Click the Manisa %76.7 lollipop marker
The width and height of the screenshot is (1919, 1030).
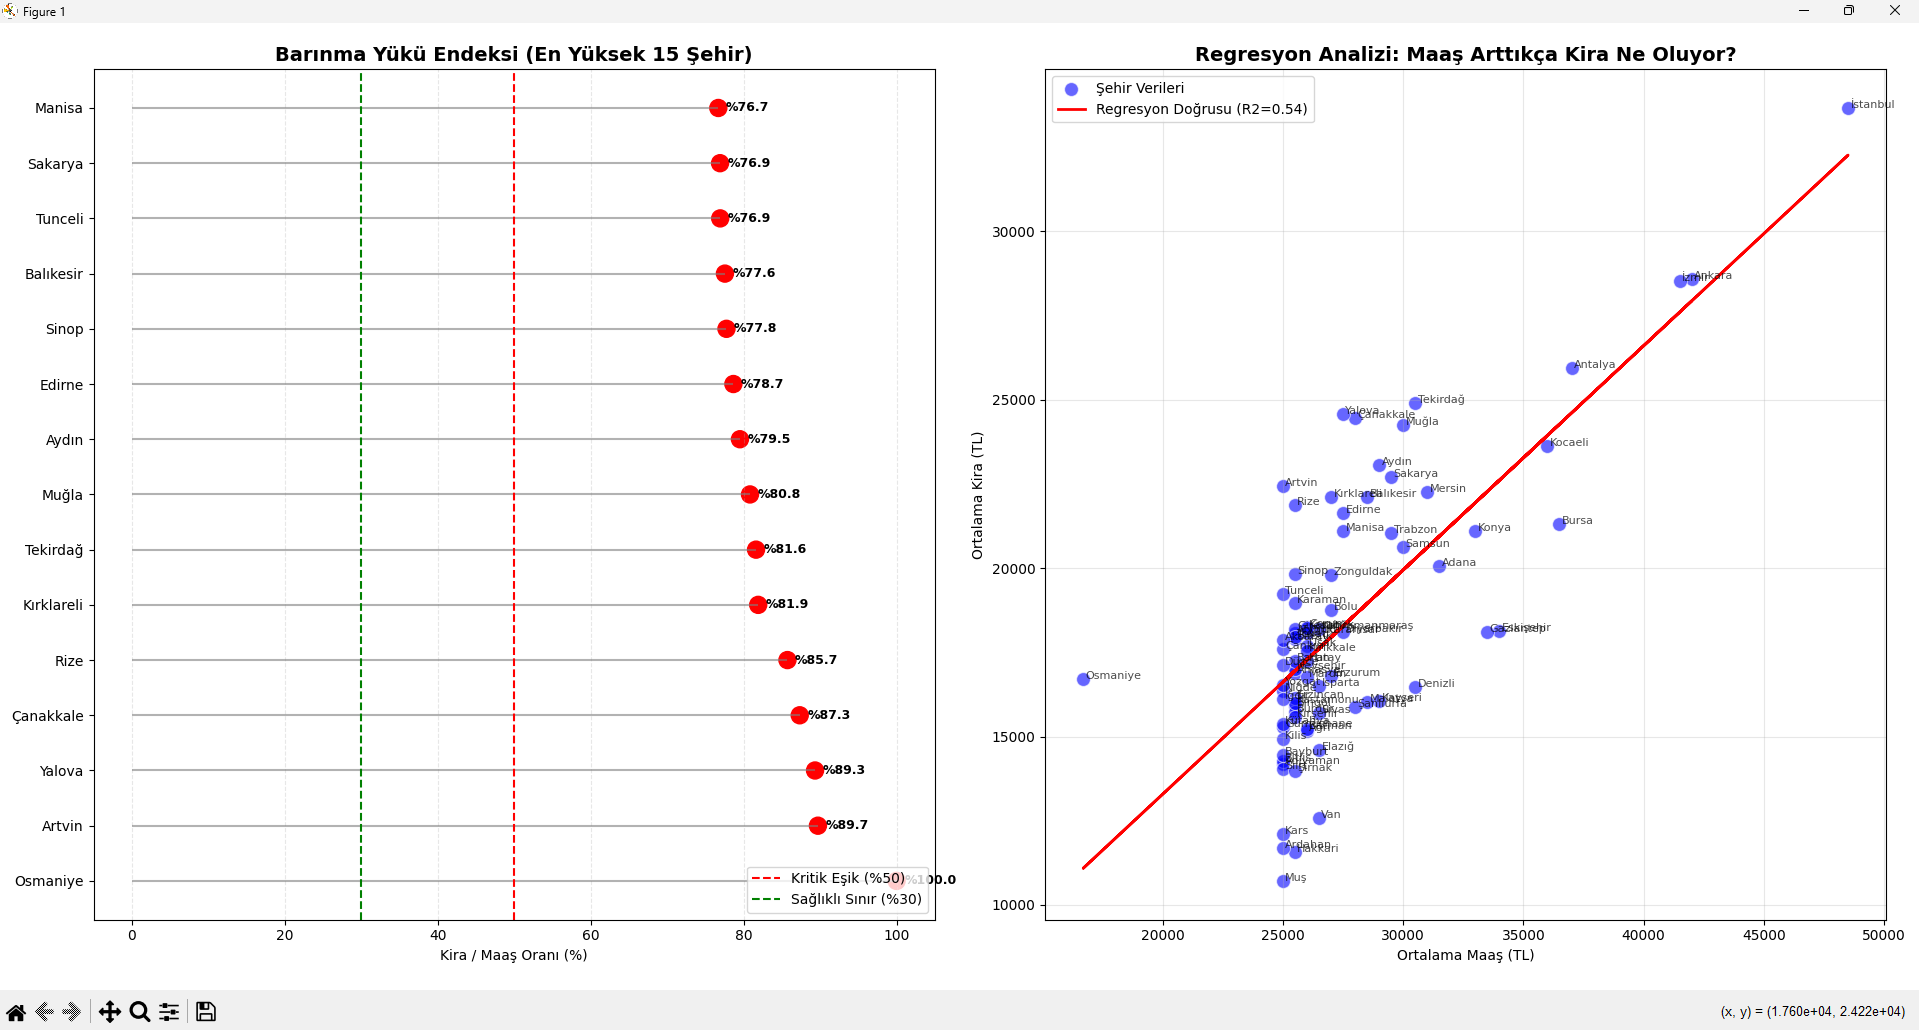(718, 108)
